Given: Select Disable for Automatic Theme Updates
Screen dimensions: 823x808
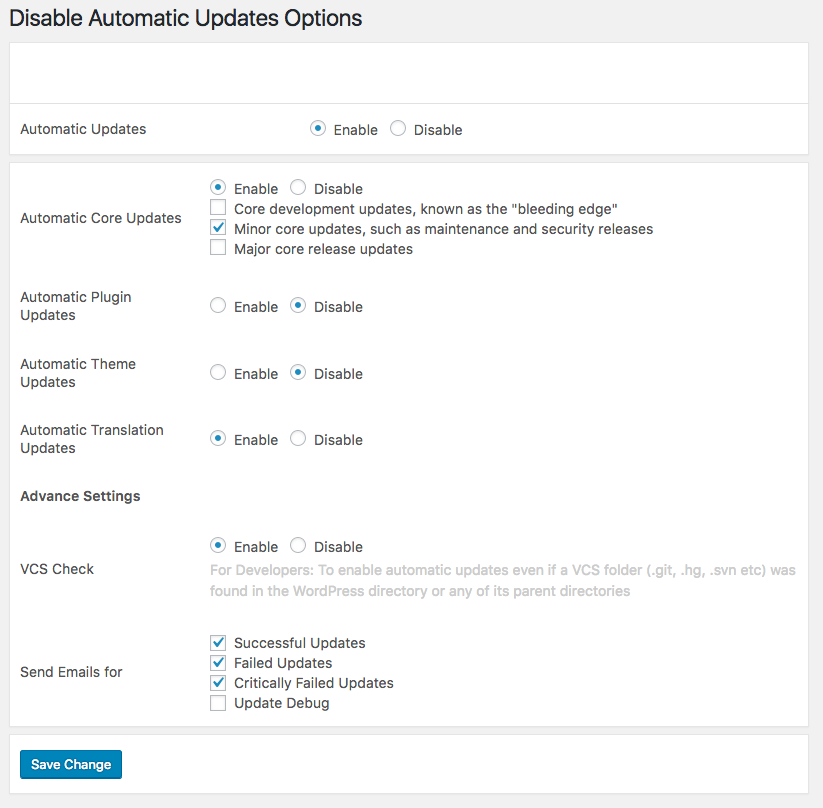Looking at the screenshot, I should point(298,373).
